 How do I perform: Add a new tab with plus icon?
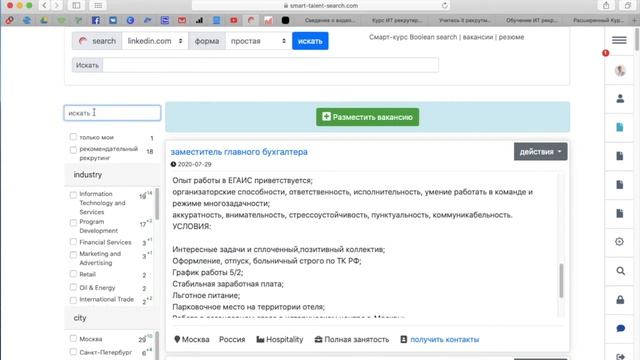635,20
